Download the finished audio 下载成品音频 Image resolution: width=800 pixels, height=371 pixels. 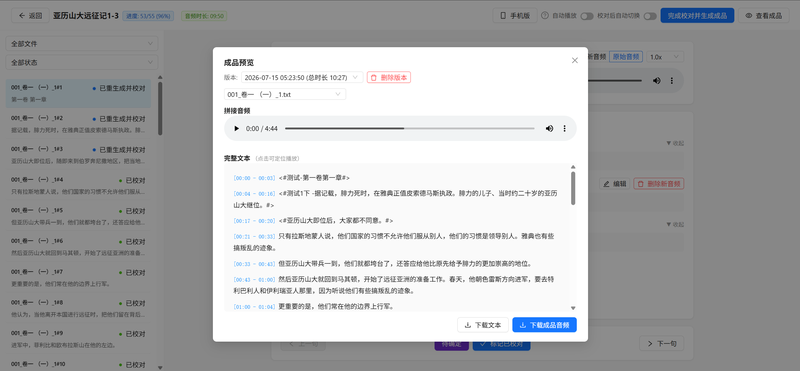click(x=544, y=325)
